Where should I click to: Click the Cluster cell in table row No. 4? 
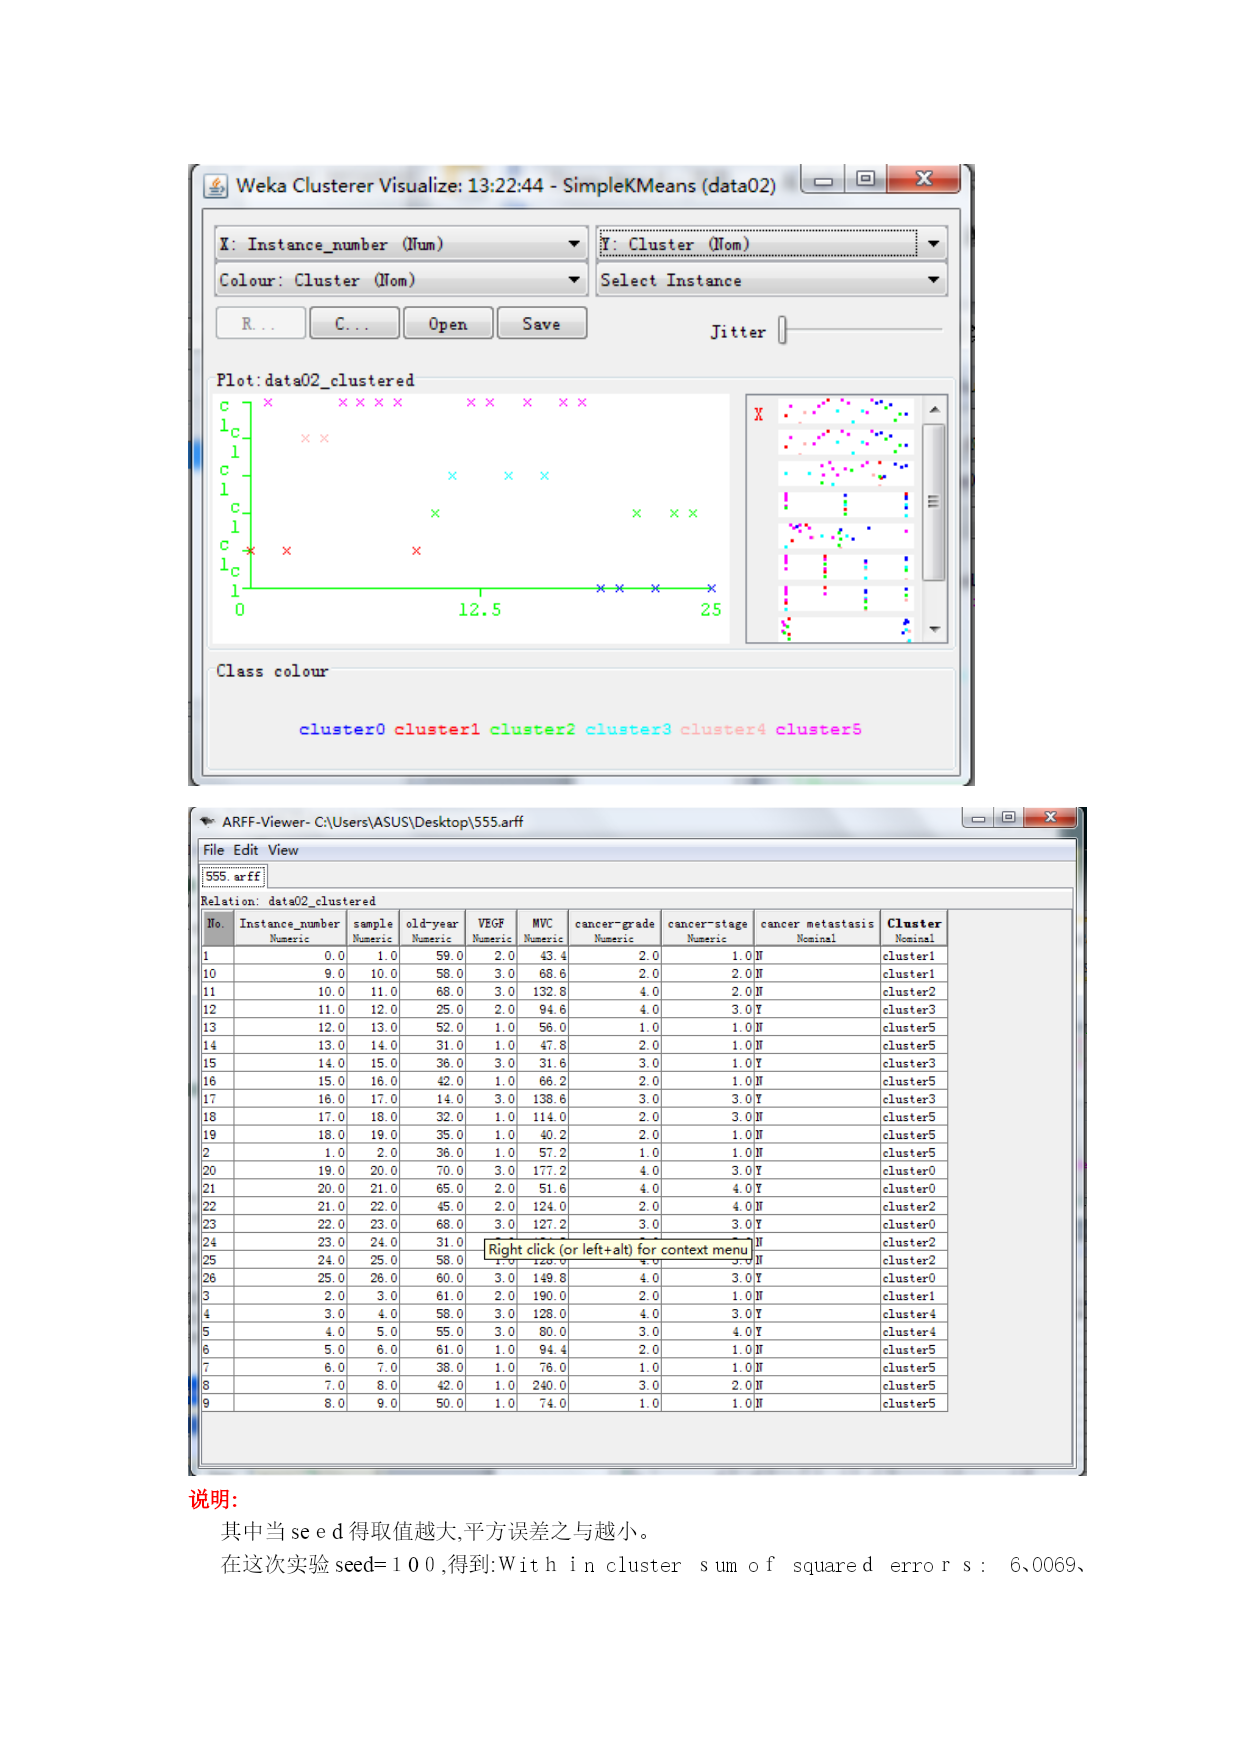point(914,1314)
